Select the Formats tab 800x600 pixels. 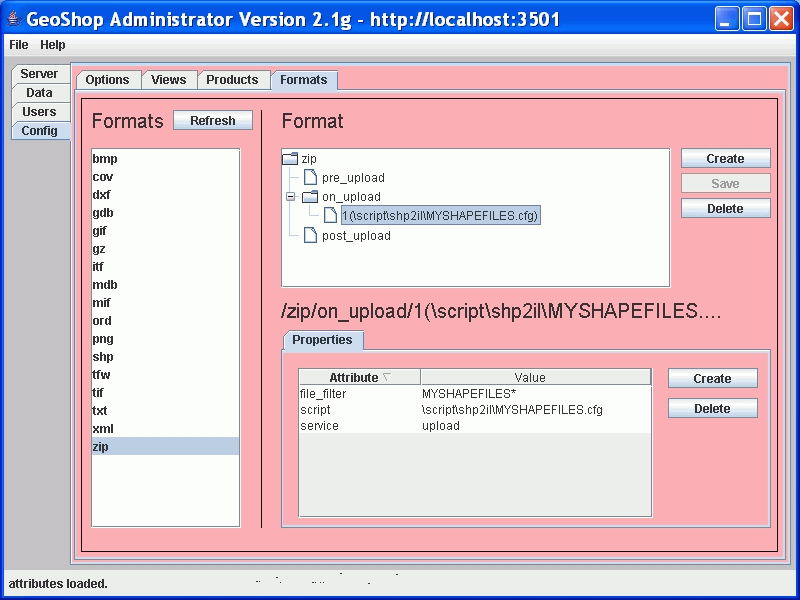click(304, 80)
